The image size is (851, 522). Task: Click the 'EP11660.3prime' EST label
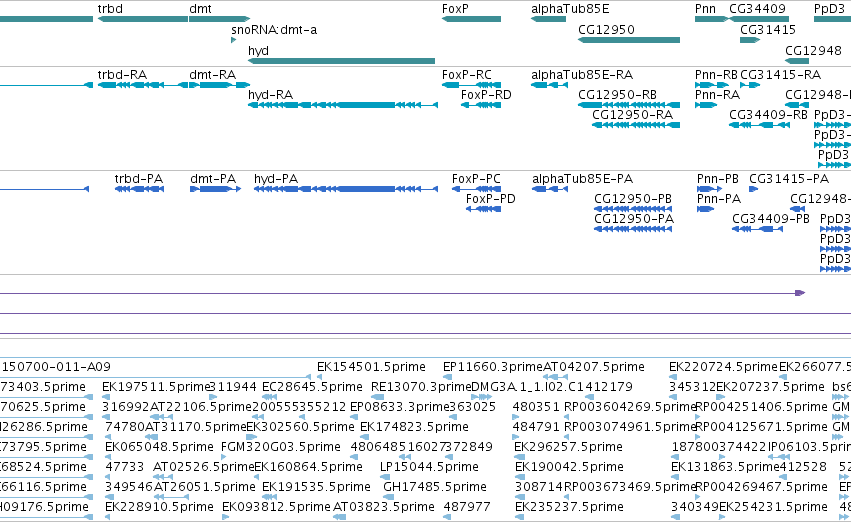[493, 367]
